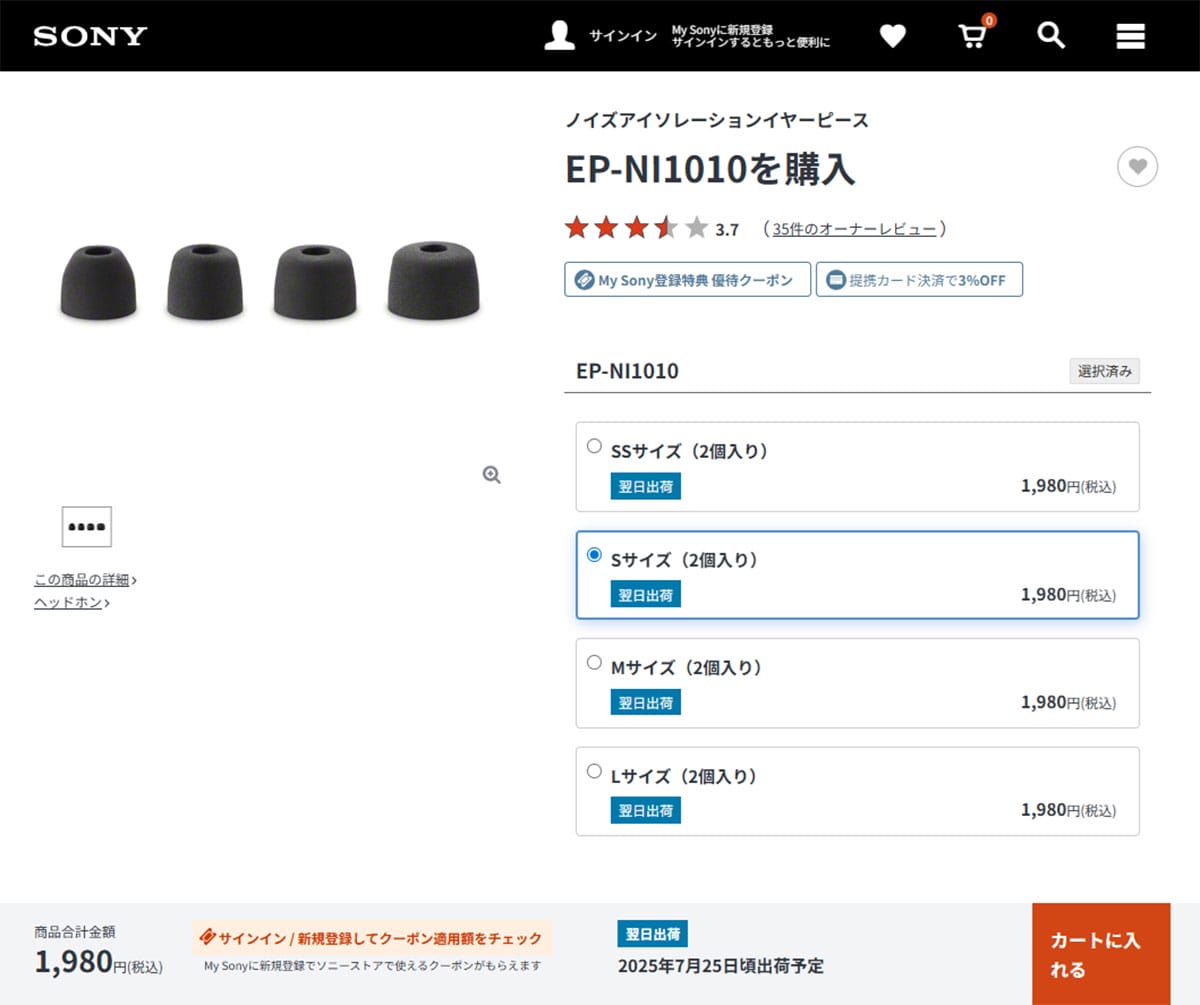Viewport: 1200px width, 1005px height.
Task: Open the shopping cart icon
Action: point(972,36)
